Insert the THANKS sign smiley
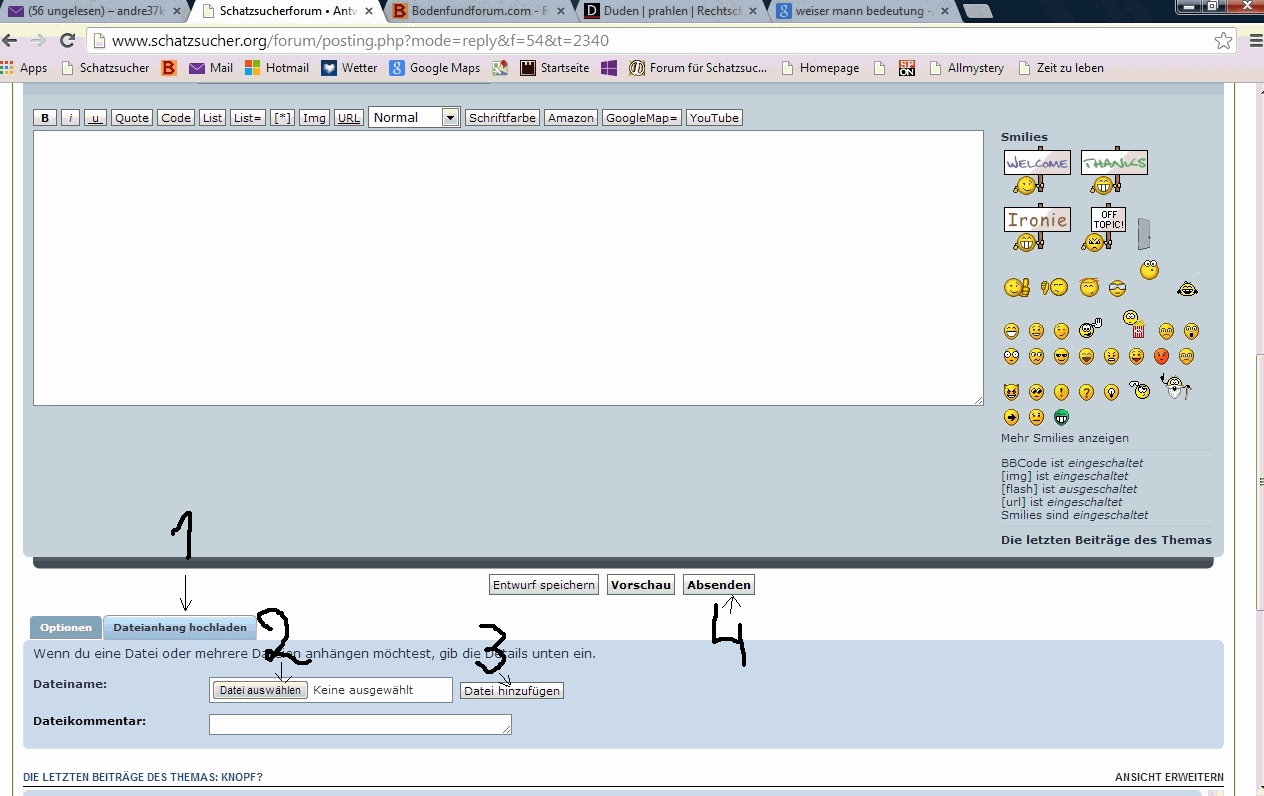The width and height of the screenshot is (1264, 796). tap(1113, 171)
